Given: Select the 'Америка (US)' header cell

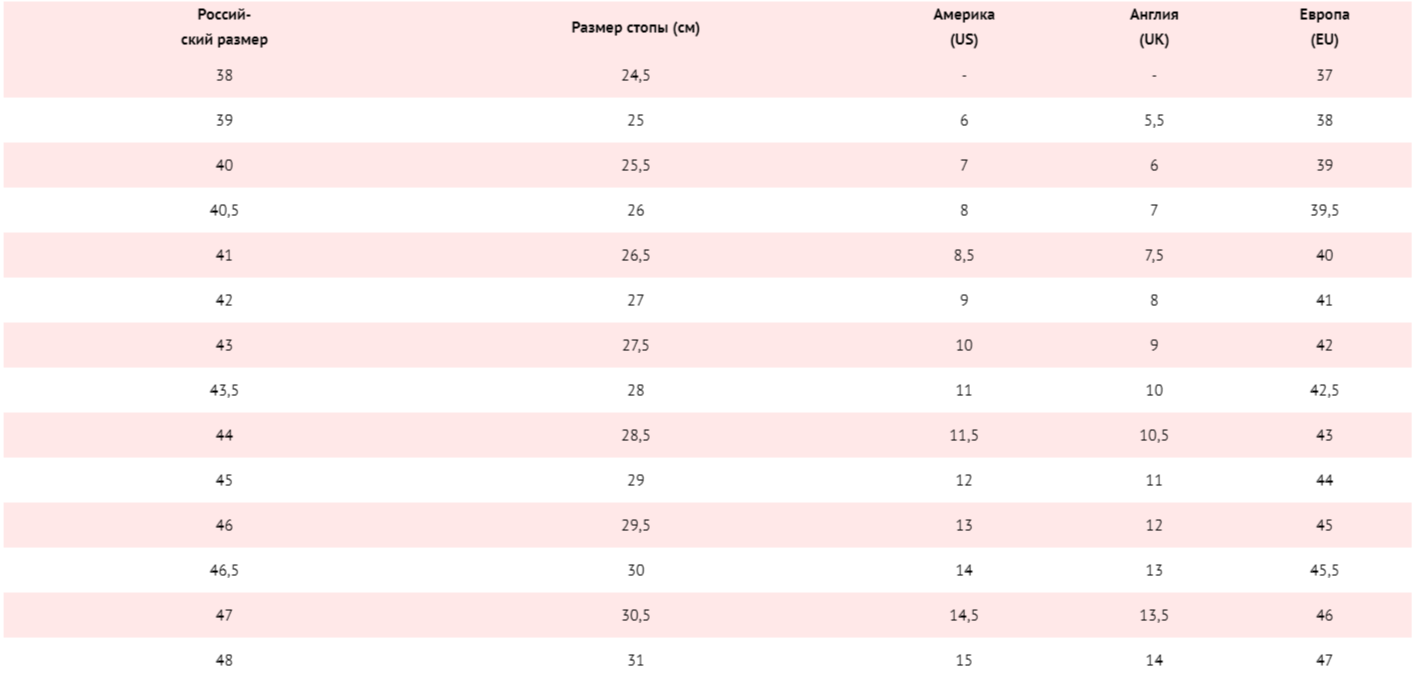Looking at the screenshot, I should pyautogui.click(x=964, y=28).
